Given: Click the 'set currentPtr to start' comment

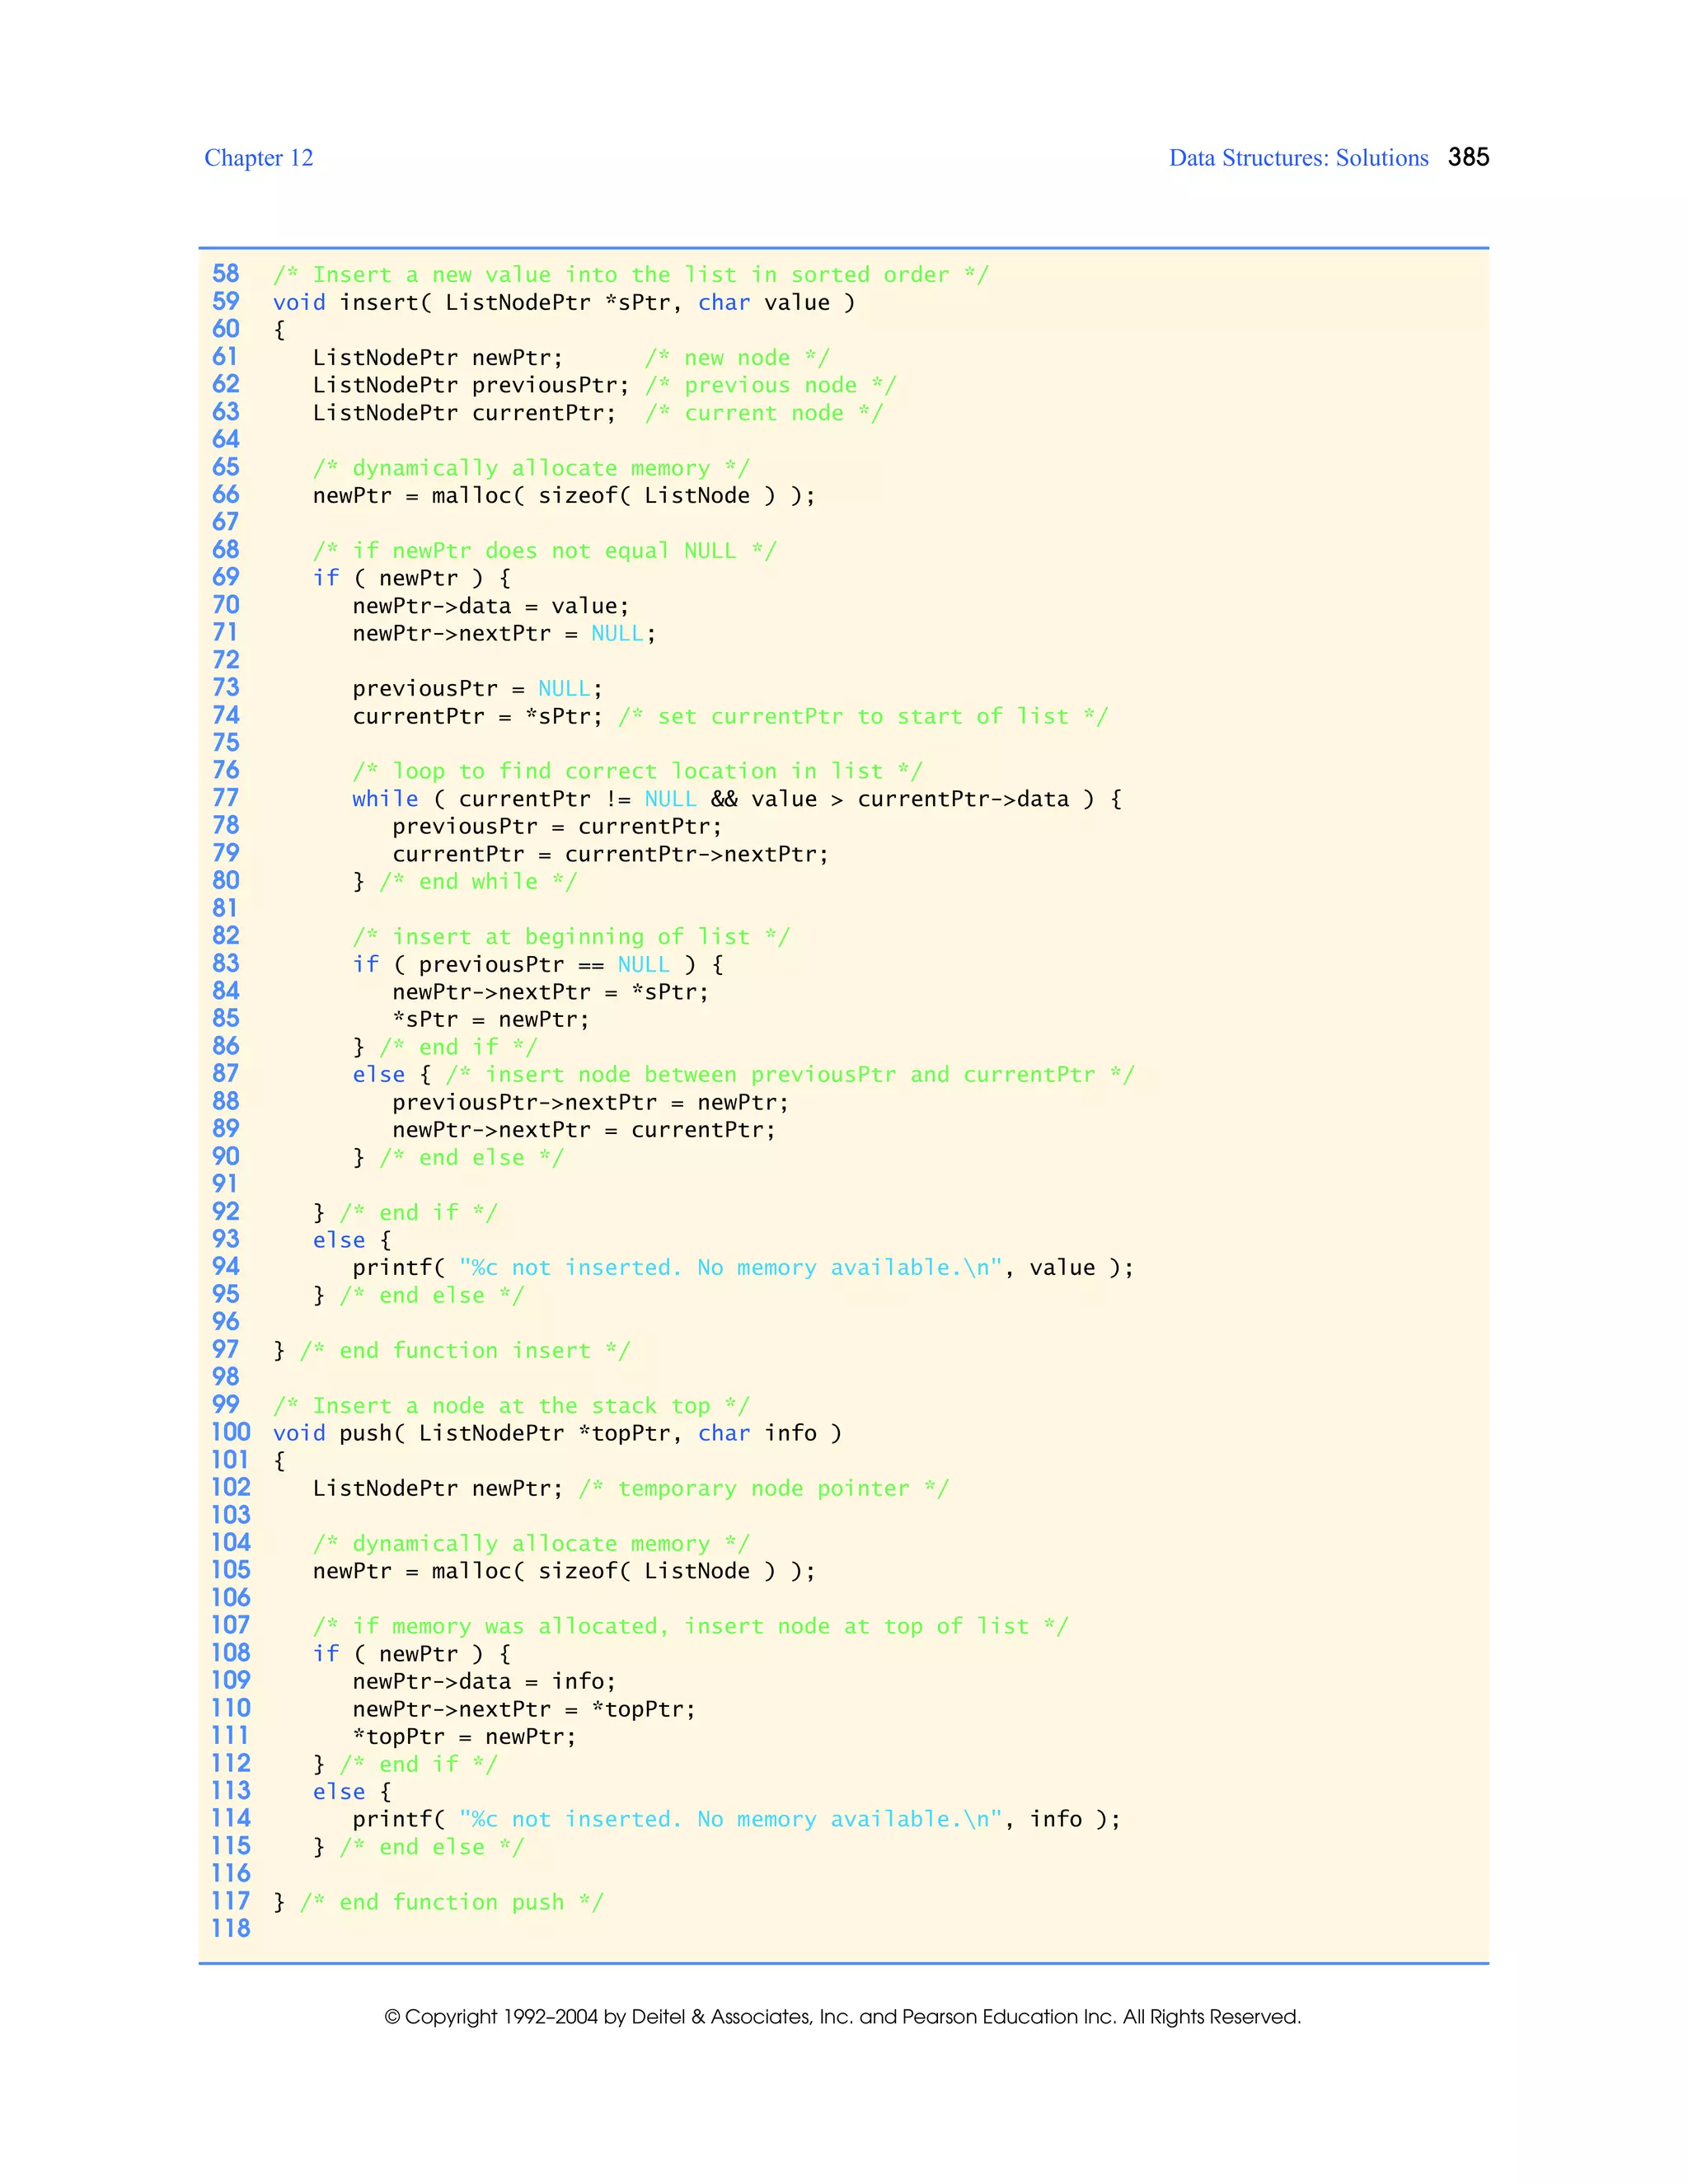Looking at the screenshot, I should (x=862, y=717).
